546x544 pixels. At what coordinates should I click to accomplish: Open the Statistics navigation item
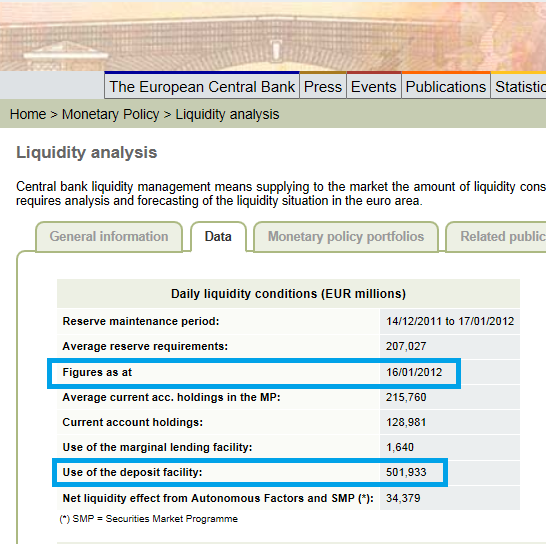519,86
